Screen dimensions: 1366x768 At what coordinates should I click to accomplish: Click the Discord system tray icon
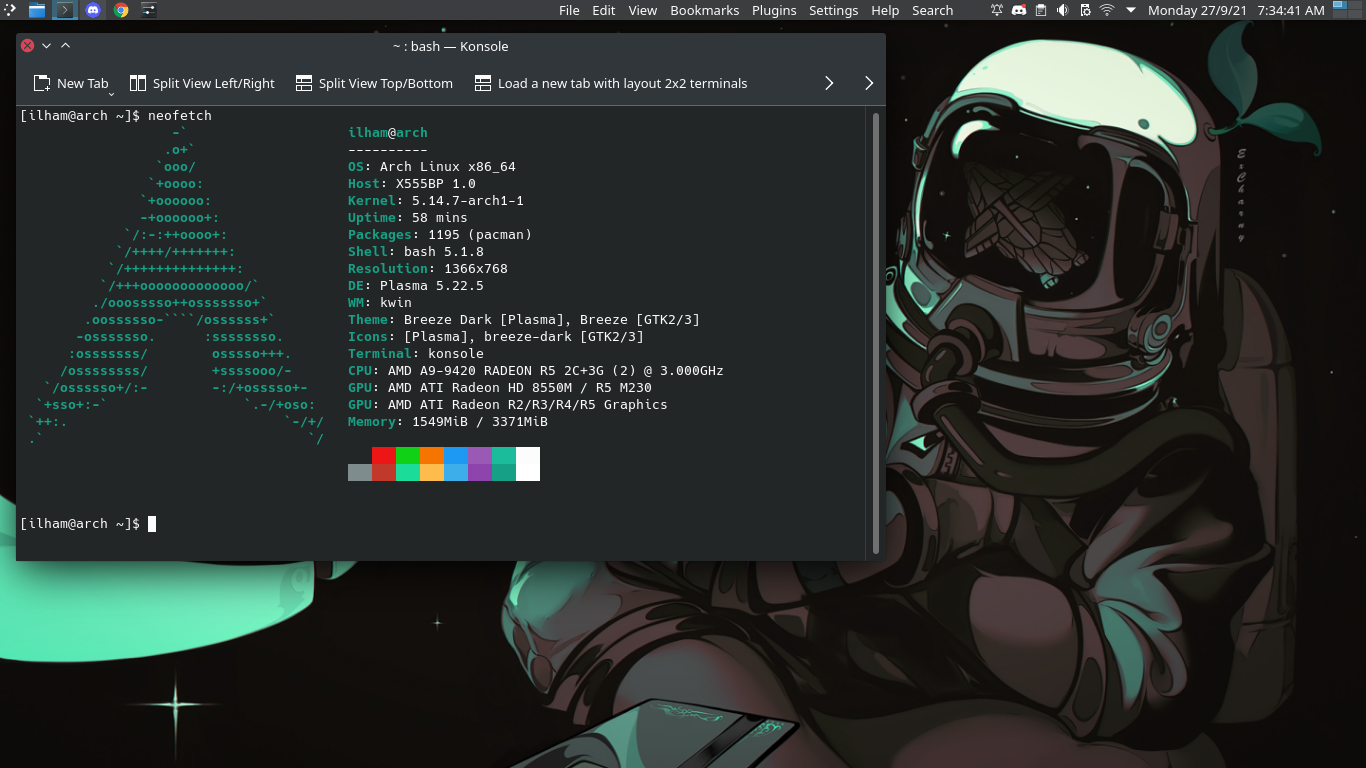[x=1019, y=10]
